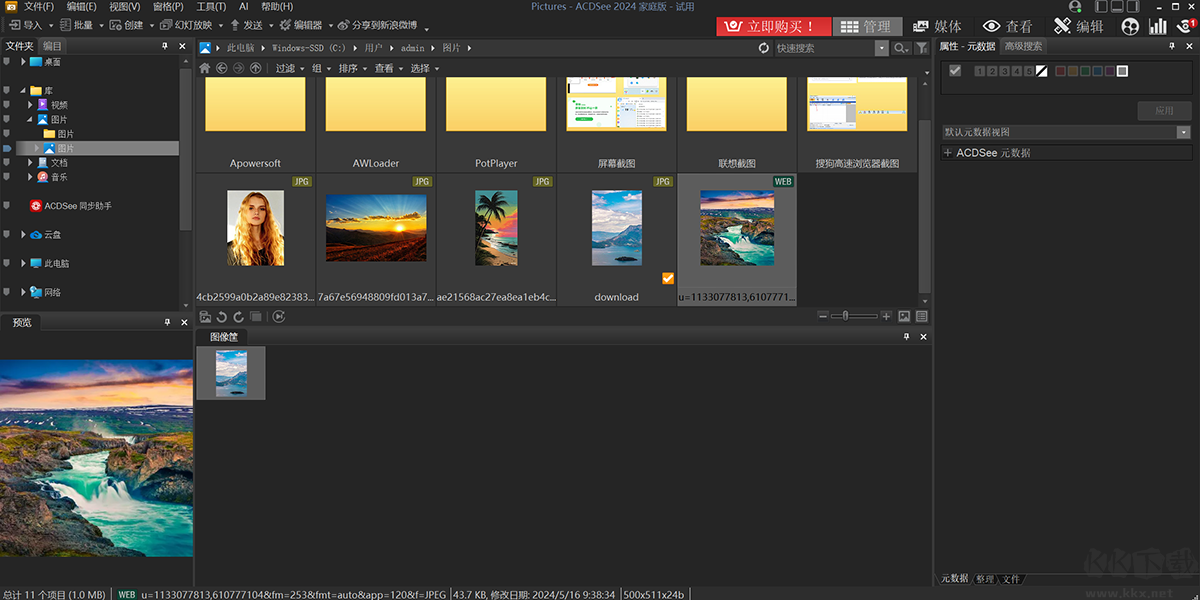Image resolution: width=1200 pixels, height=600 pixels.
Task: Open the Tools (工具) menu
Action: pyautogui.click(x=211, y=7)
